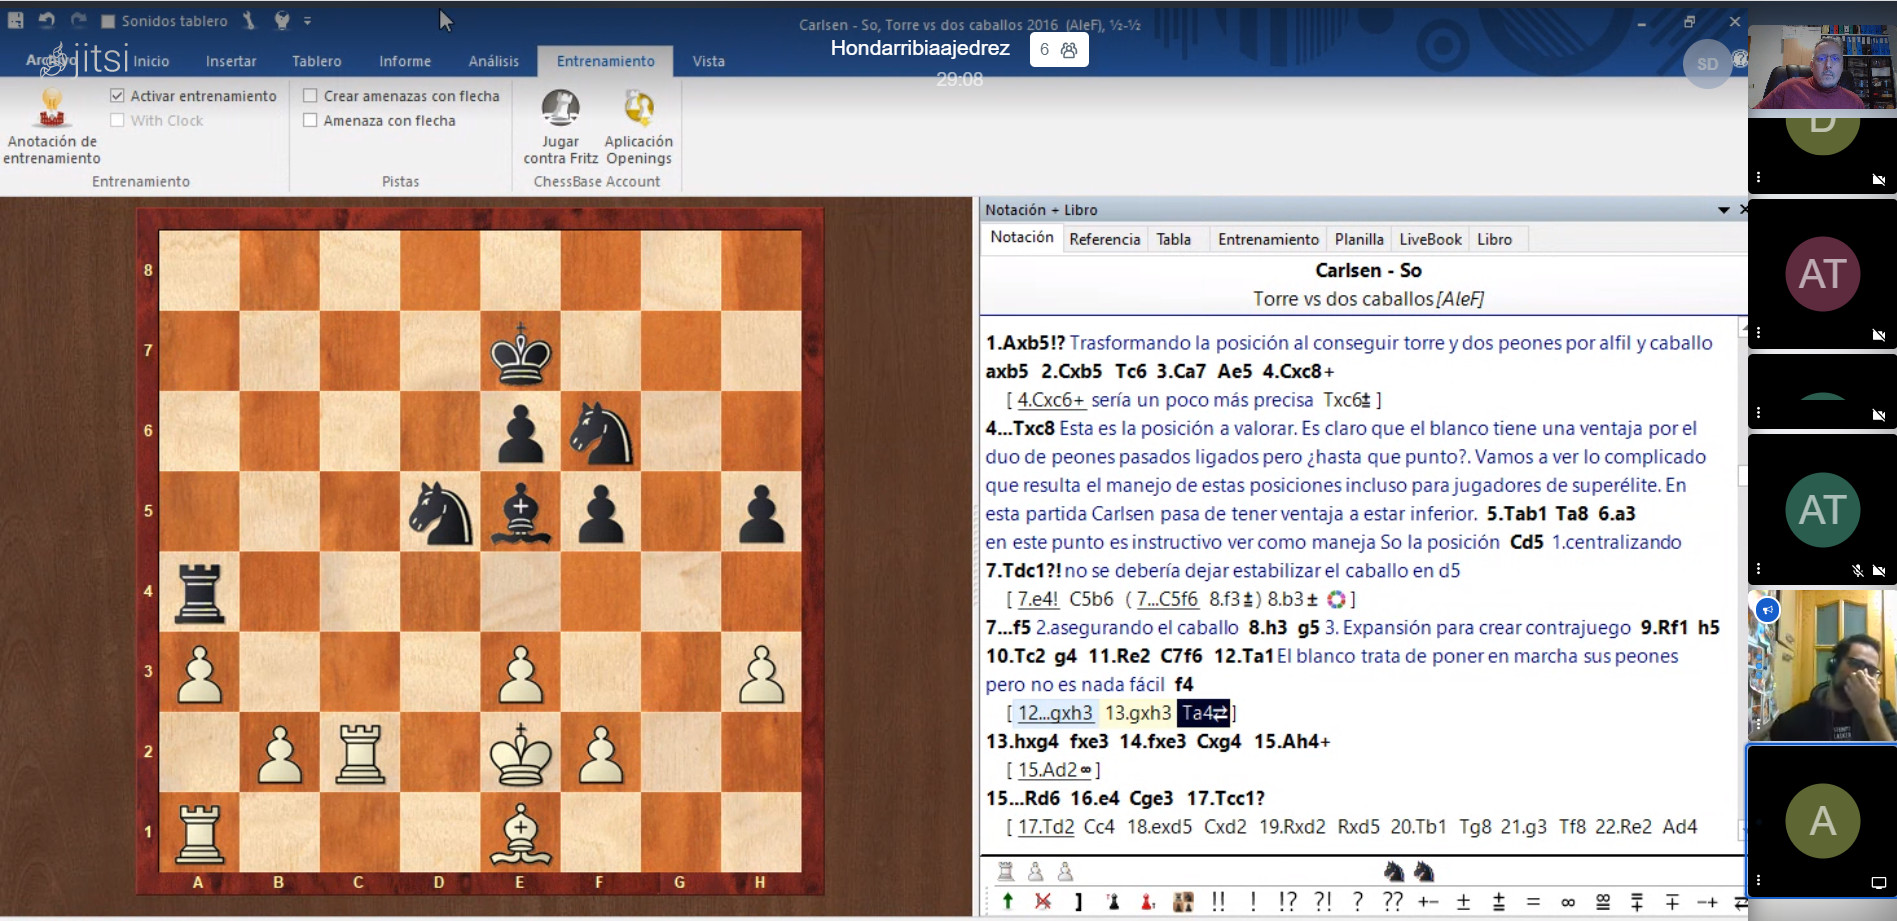Open the Notación + Libro panel dropdown arrow
This screenshot has width=1897, height=921.
tap(1723, 210)
